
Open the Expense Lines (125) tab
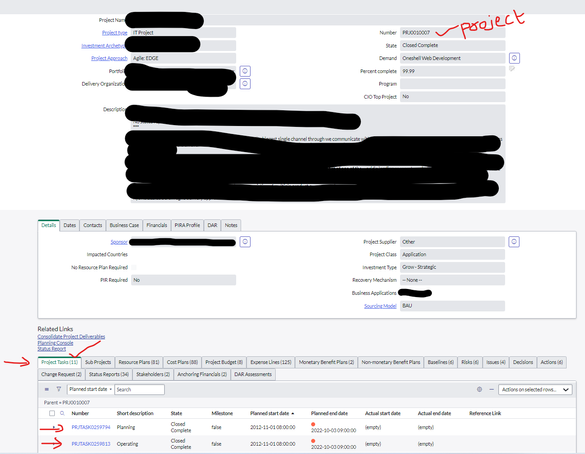click(x=270, y=362)
